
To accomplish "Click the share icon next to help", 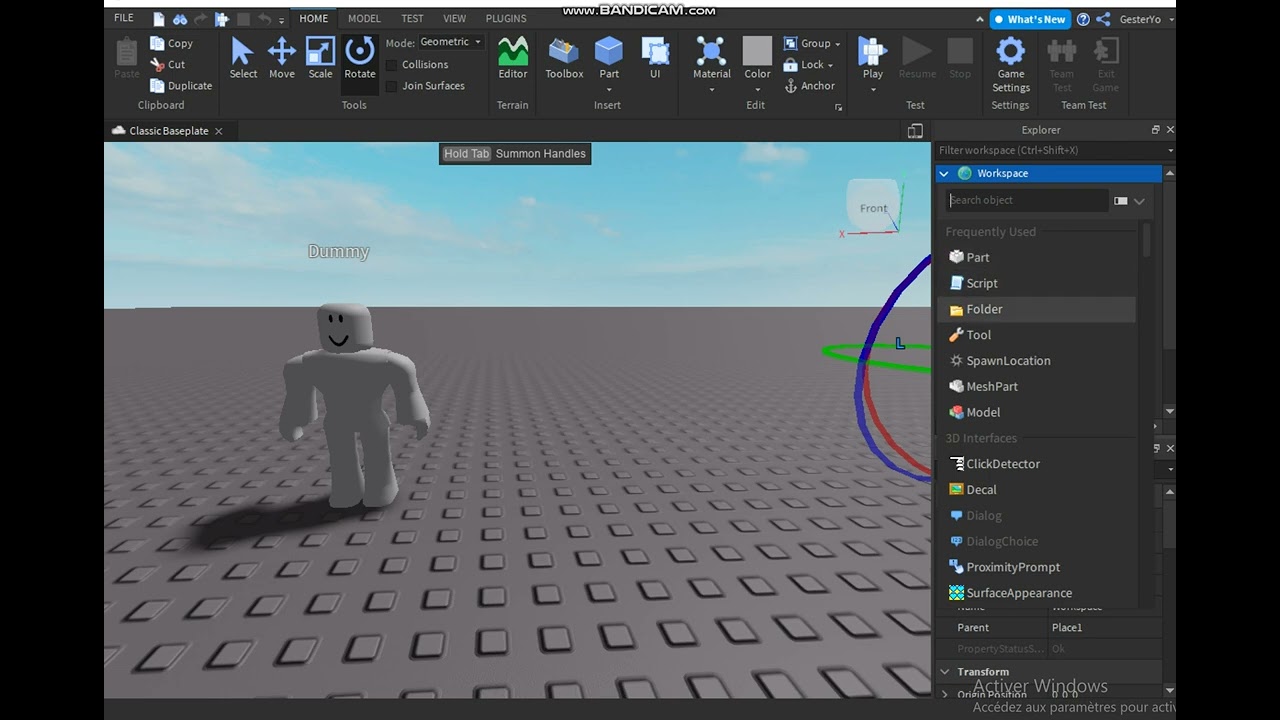I will [x=1103, y=19].
